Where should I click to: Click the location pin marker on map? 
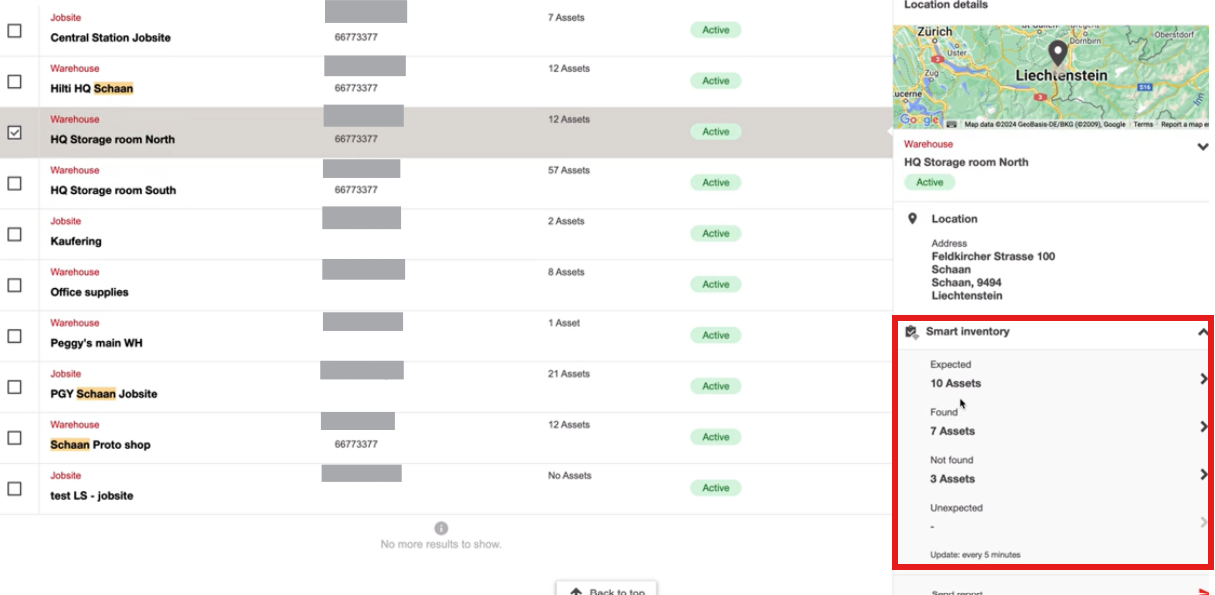pos(1057,54)
